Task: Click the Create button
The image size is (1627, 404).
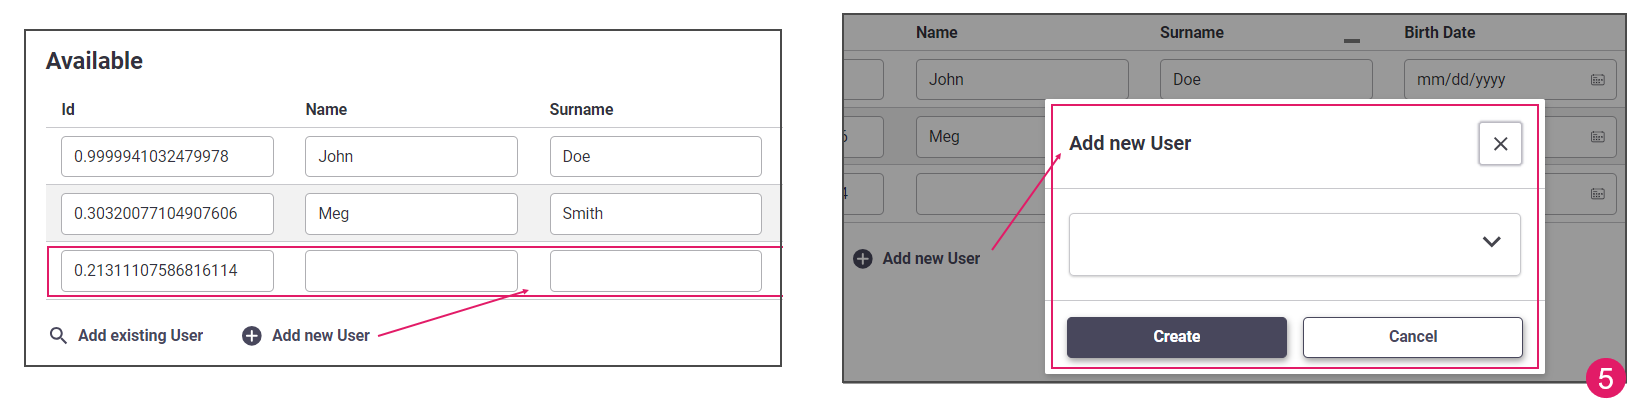Action: click(x=1176, y=337)
